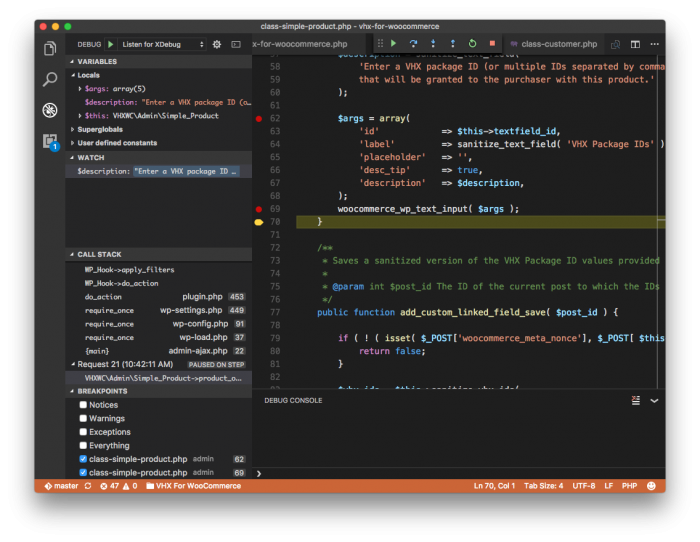Open the Debug view with badge

click(50, 142)
